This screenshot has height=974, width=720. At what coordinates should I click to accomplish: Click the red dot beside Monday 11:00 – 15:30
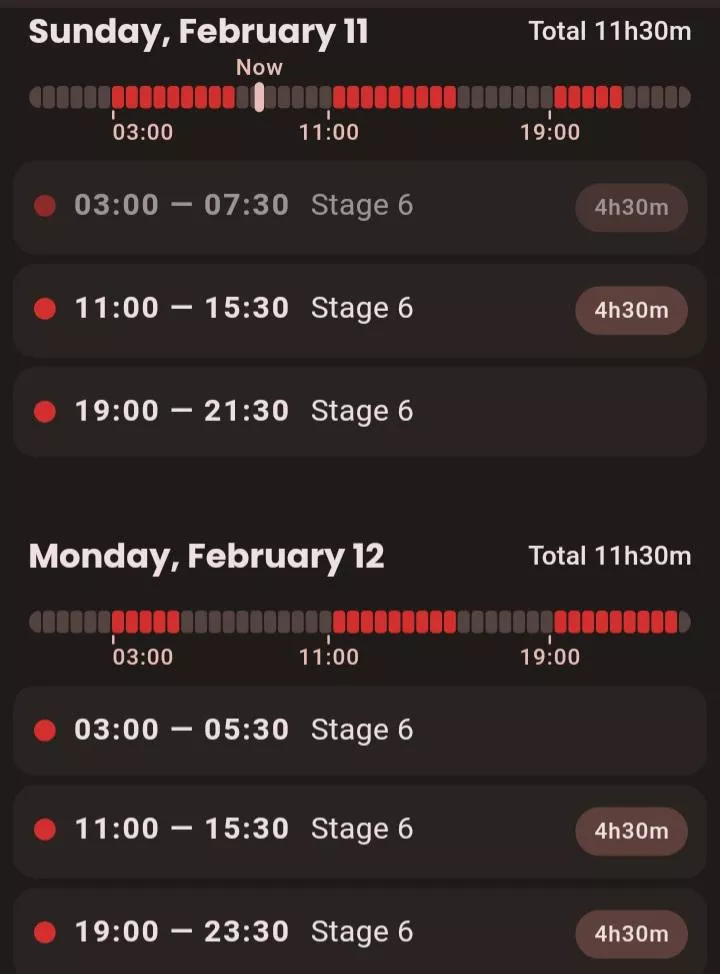tap(45, 829)
